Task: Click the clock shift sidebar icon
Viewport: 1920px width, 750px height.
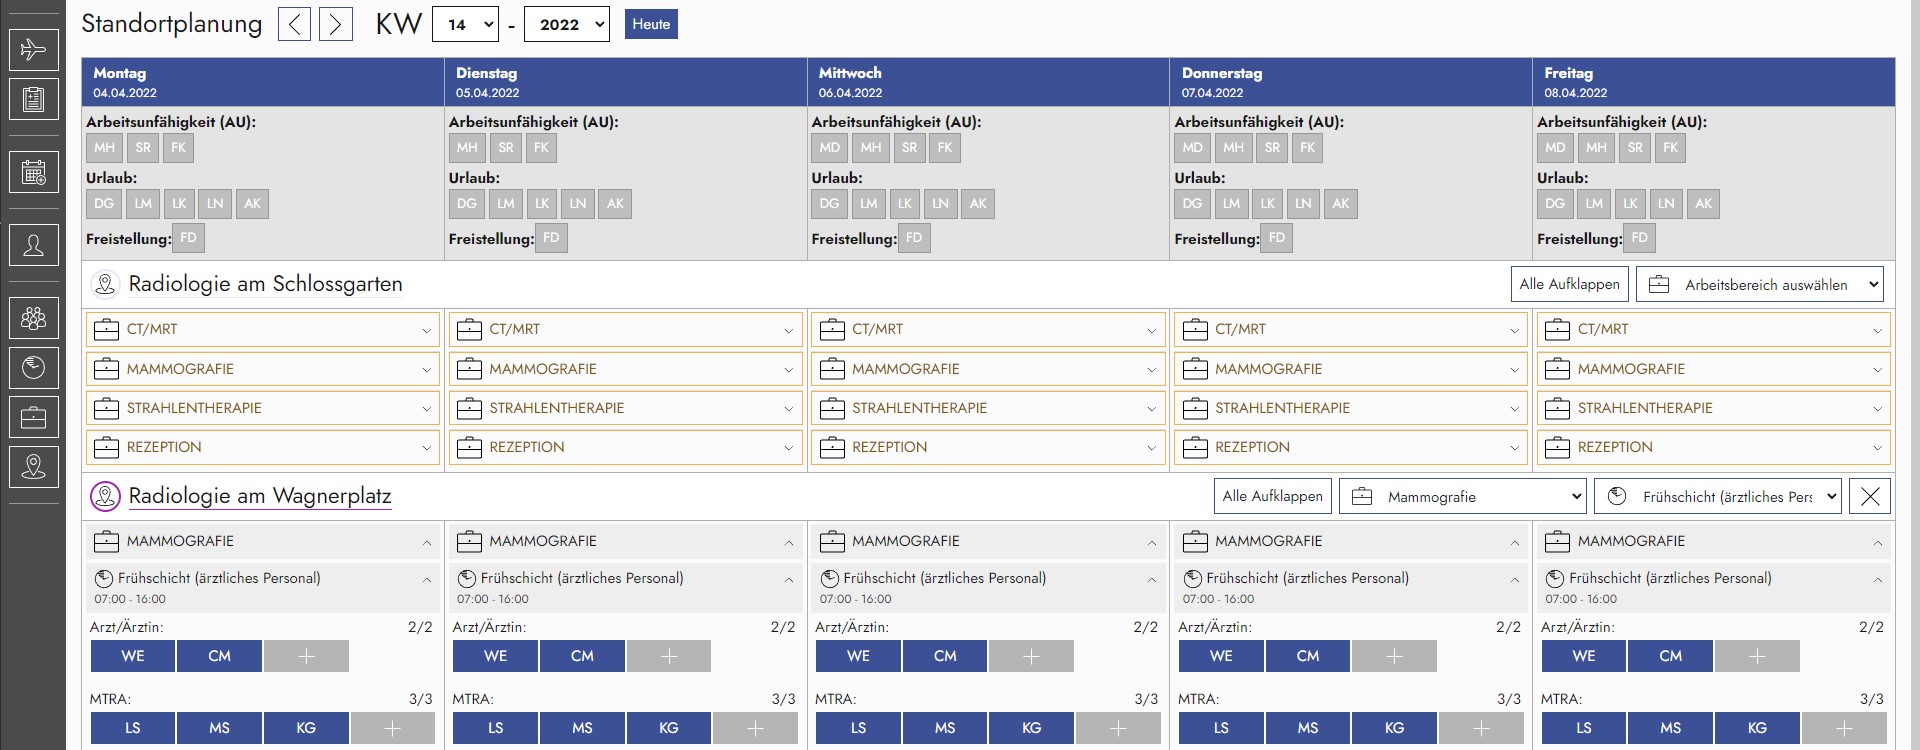Action: (x=33, y=368)
